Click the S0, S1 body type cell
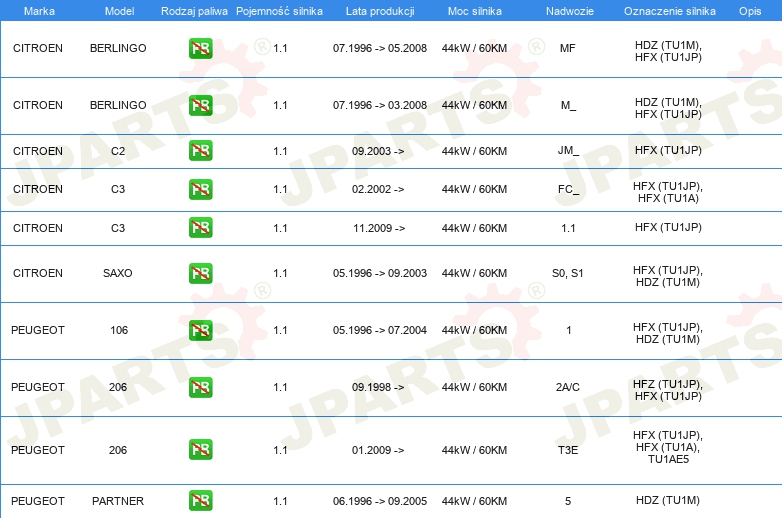The width and height of the screenshot is (782, 518). point(568,273)
